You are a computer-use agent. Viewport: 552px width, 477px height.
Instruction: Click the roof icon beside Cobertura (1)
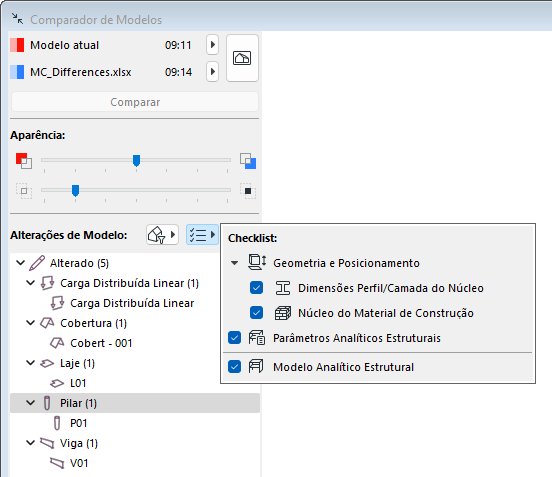47,323
